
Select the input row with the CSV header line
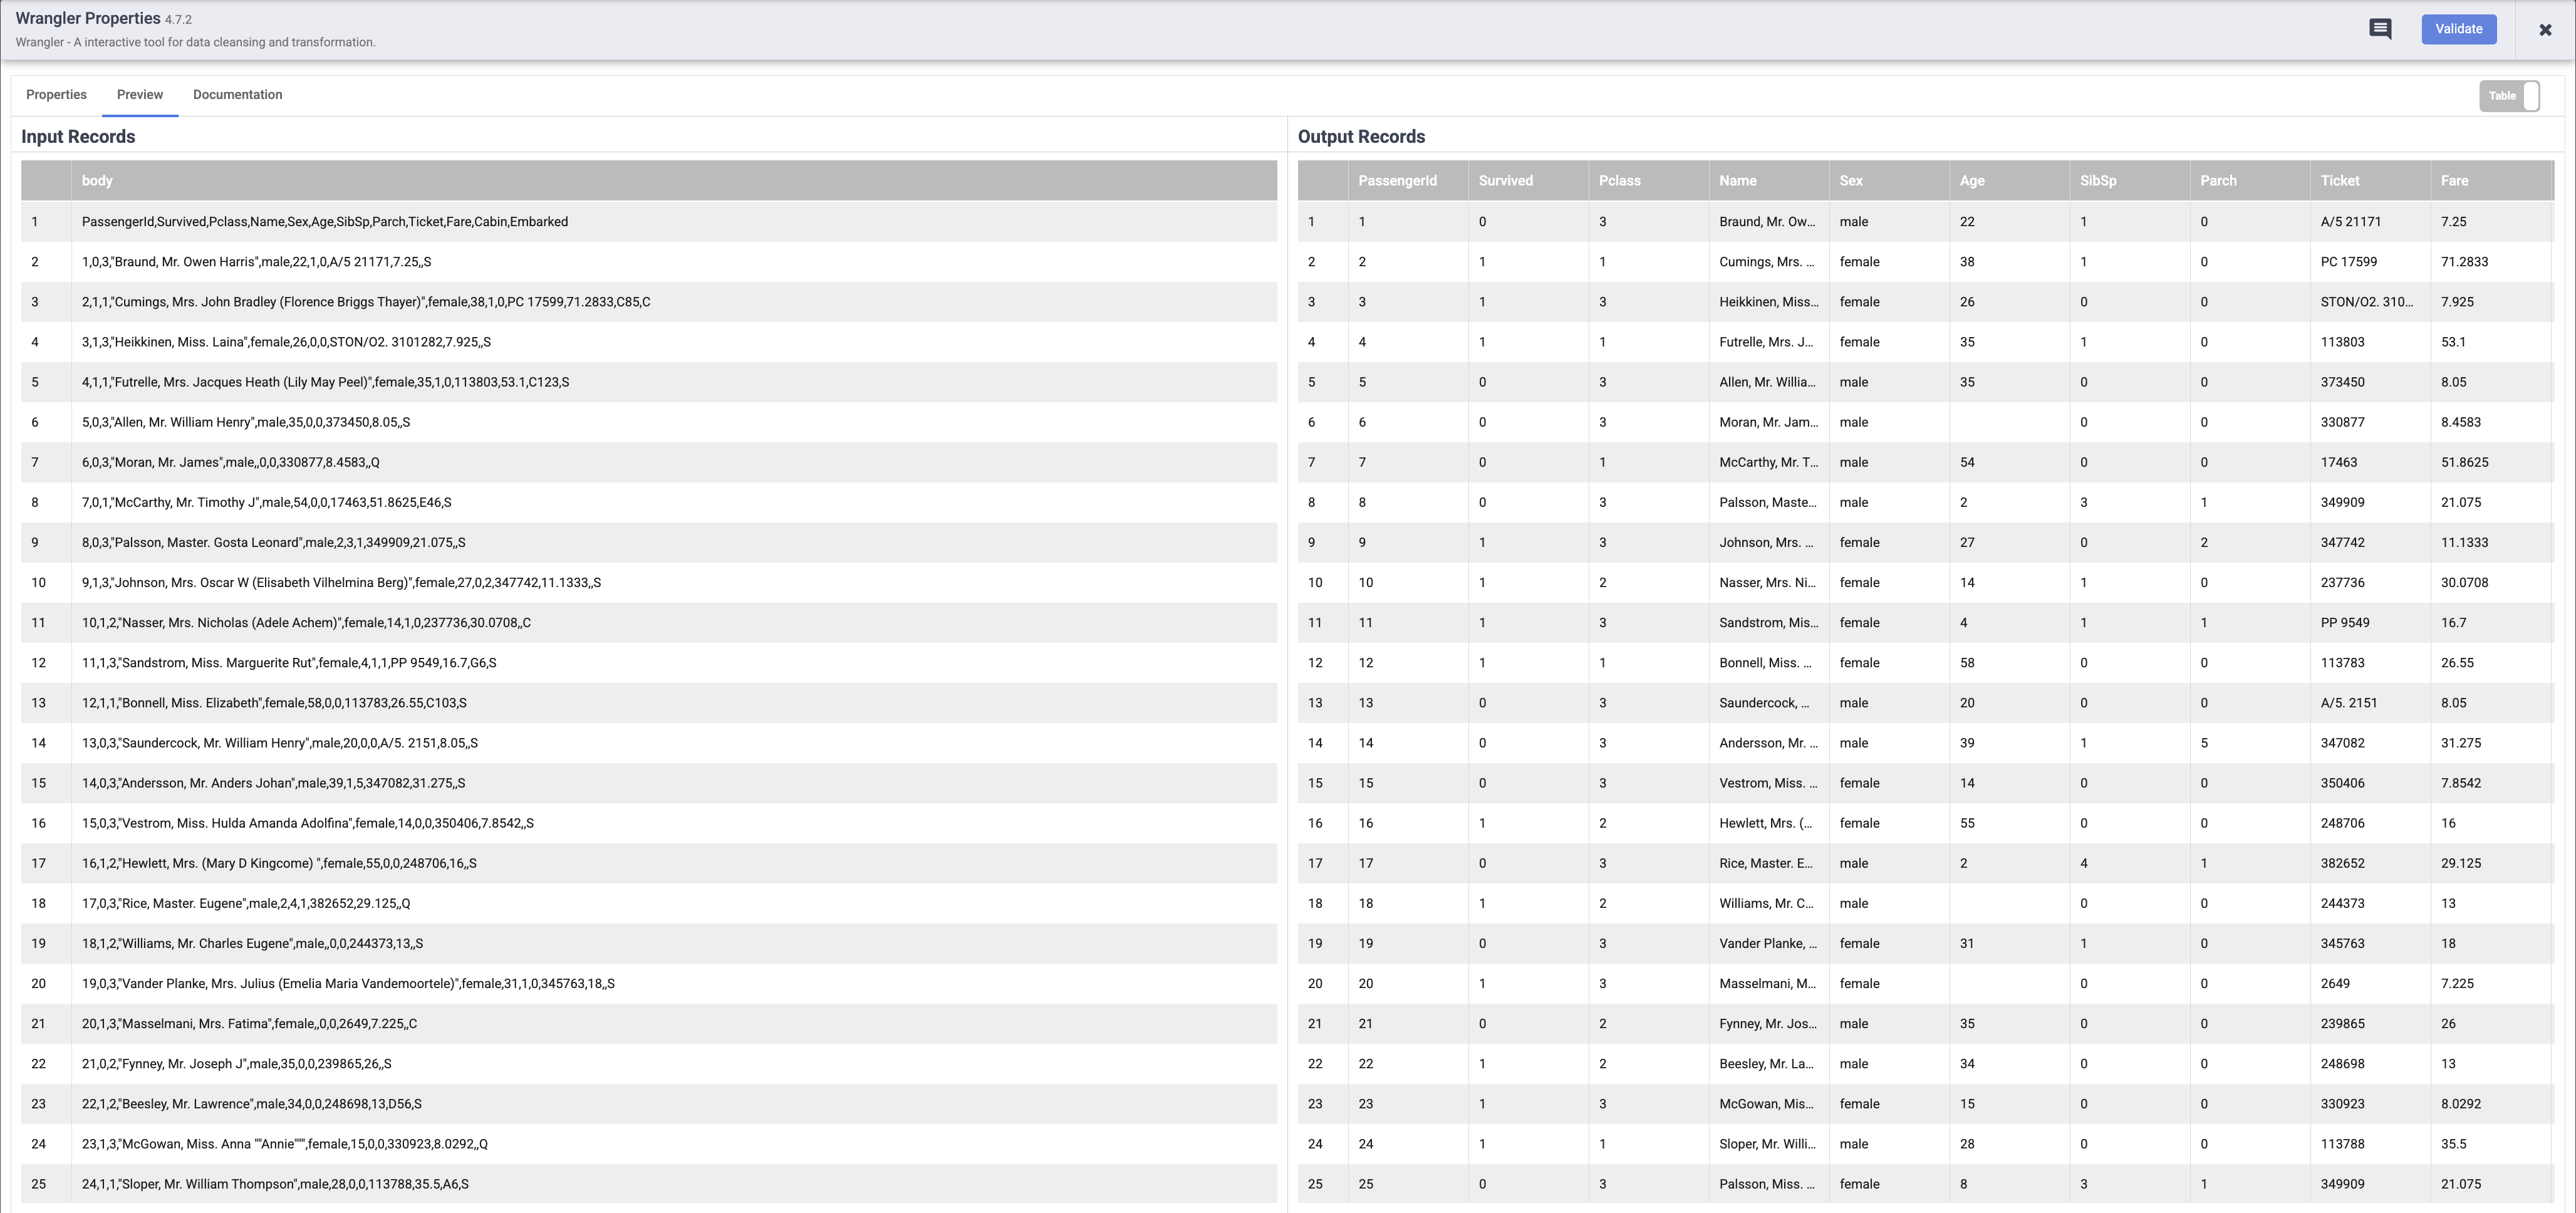pos(325,222)
